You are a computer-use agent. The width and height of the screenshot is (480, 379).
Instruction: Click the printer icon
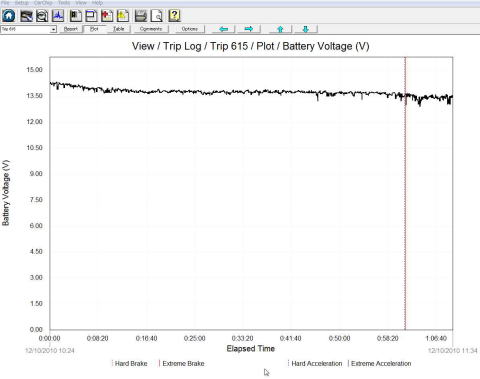[141, 16]
